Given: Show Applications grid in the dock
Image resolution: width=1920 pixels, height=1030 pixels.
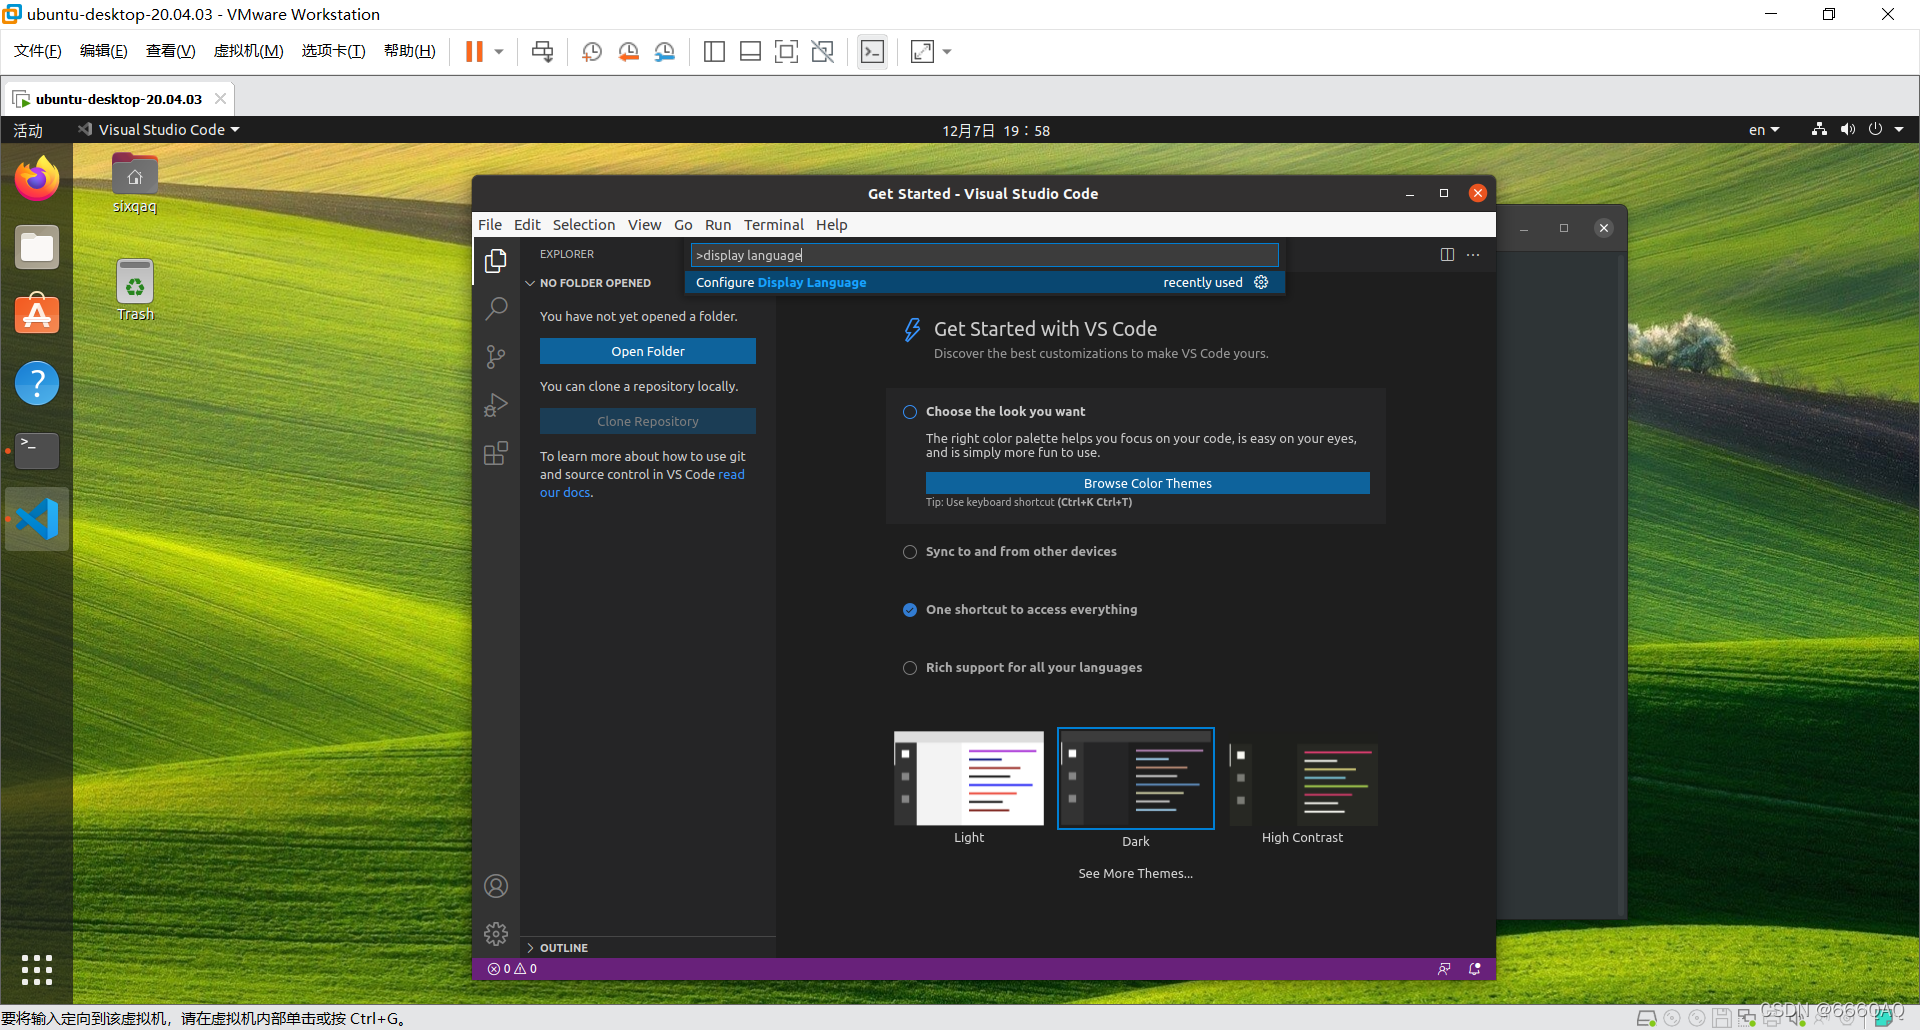Looking at the screenshot, I should coord(37,969).
